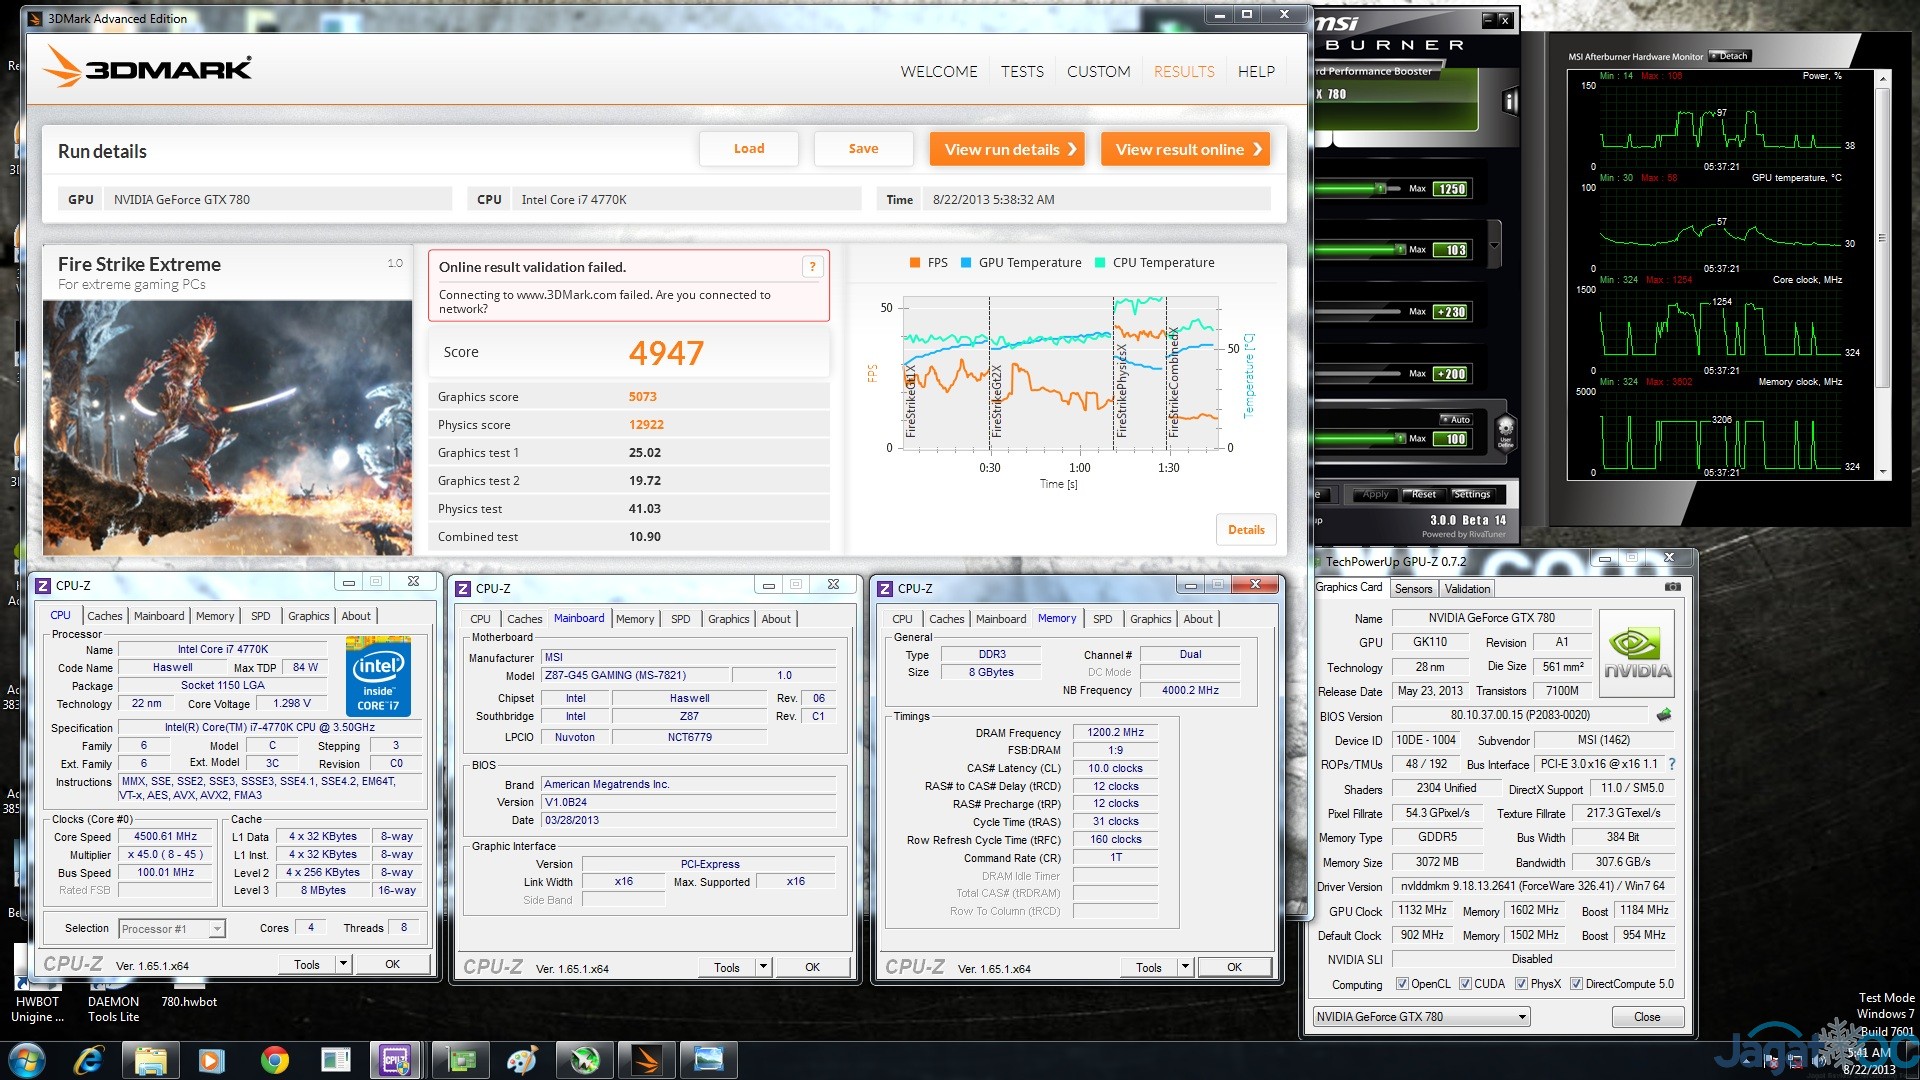Image resolution: width=1920 pixels, height=1080 pixels.
Task: Go to the 3DMark TESTS tab
Action: tap(1022, 71)
